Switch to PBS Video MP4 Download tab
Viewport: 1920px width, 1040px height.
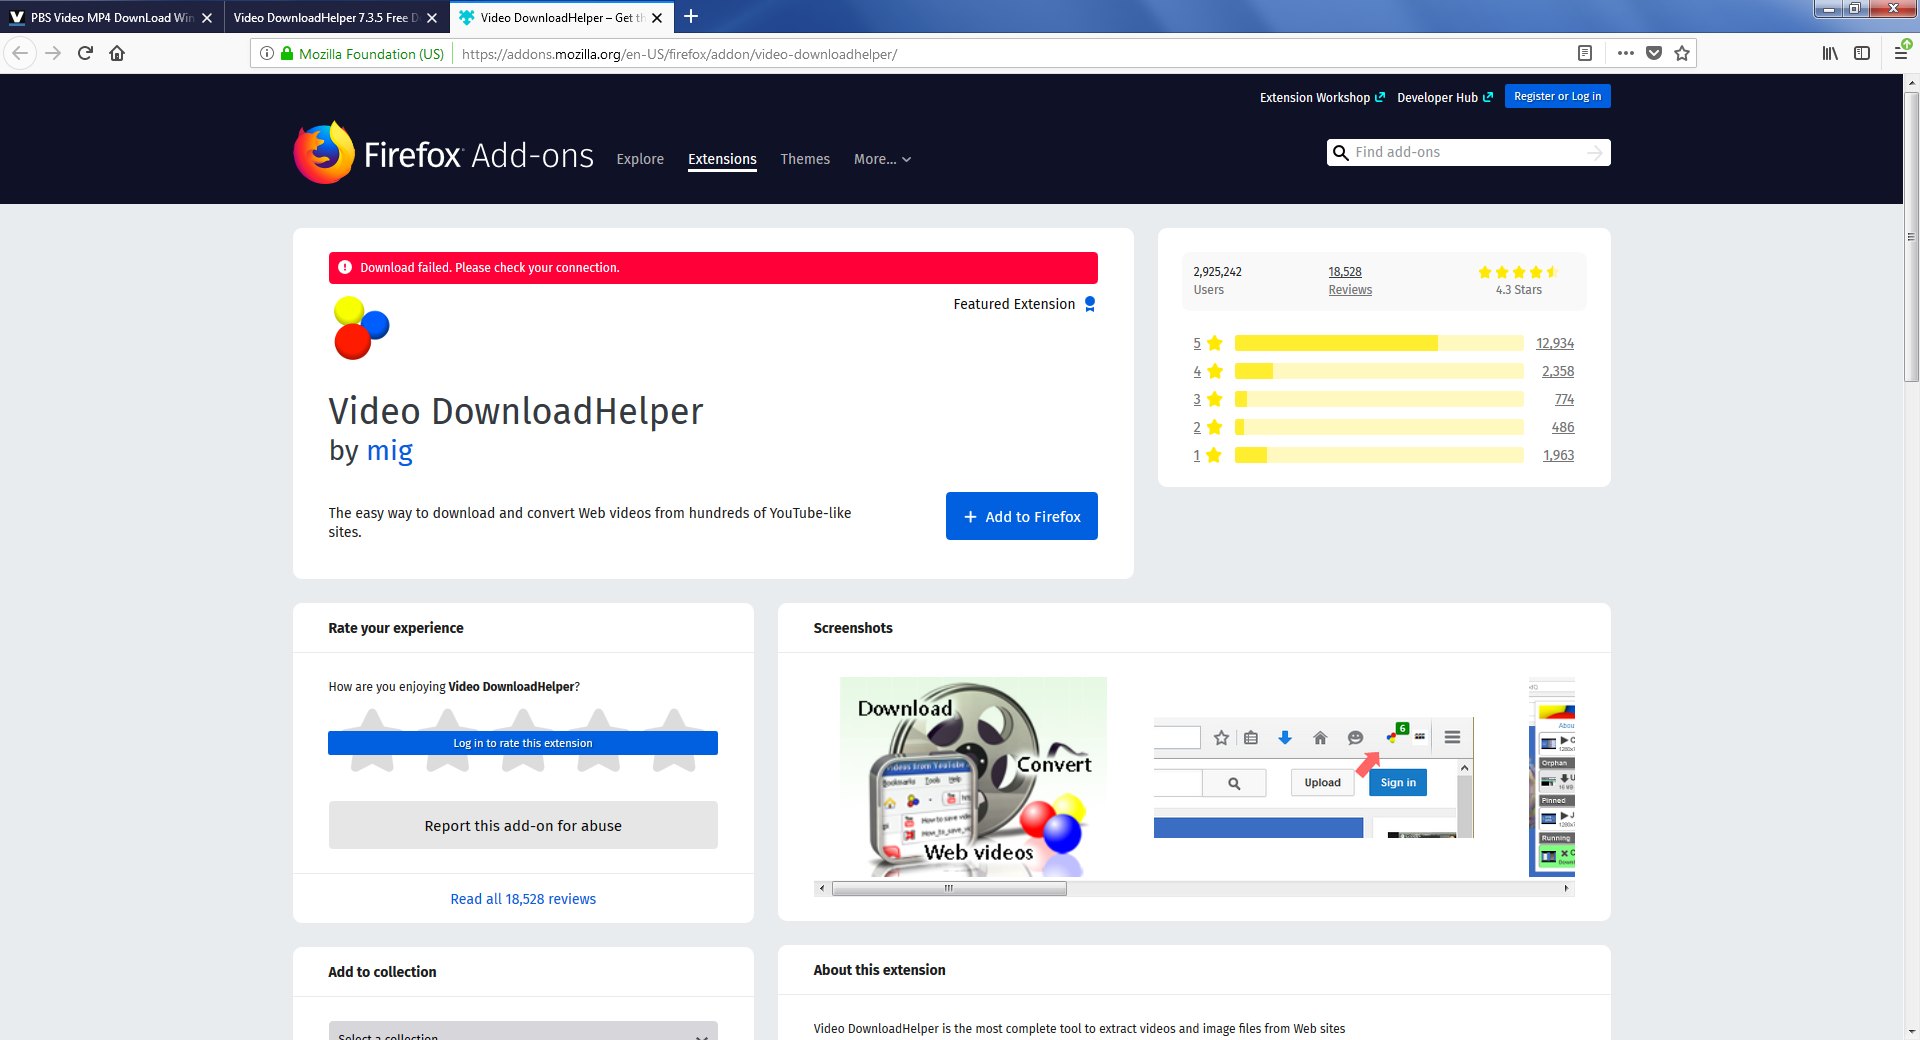tap(111, 18)
